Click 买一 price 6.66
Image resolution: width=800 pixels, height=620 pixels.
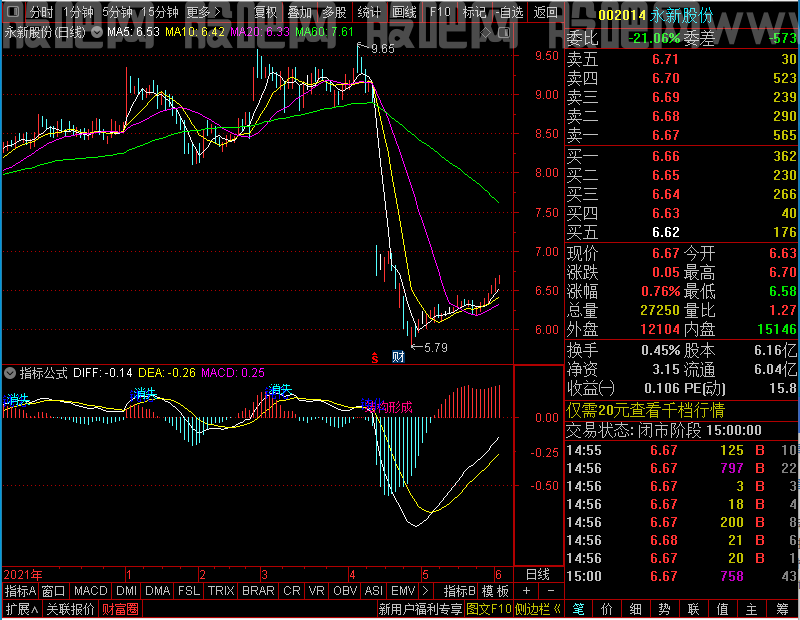665,156
